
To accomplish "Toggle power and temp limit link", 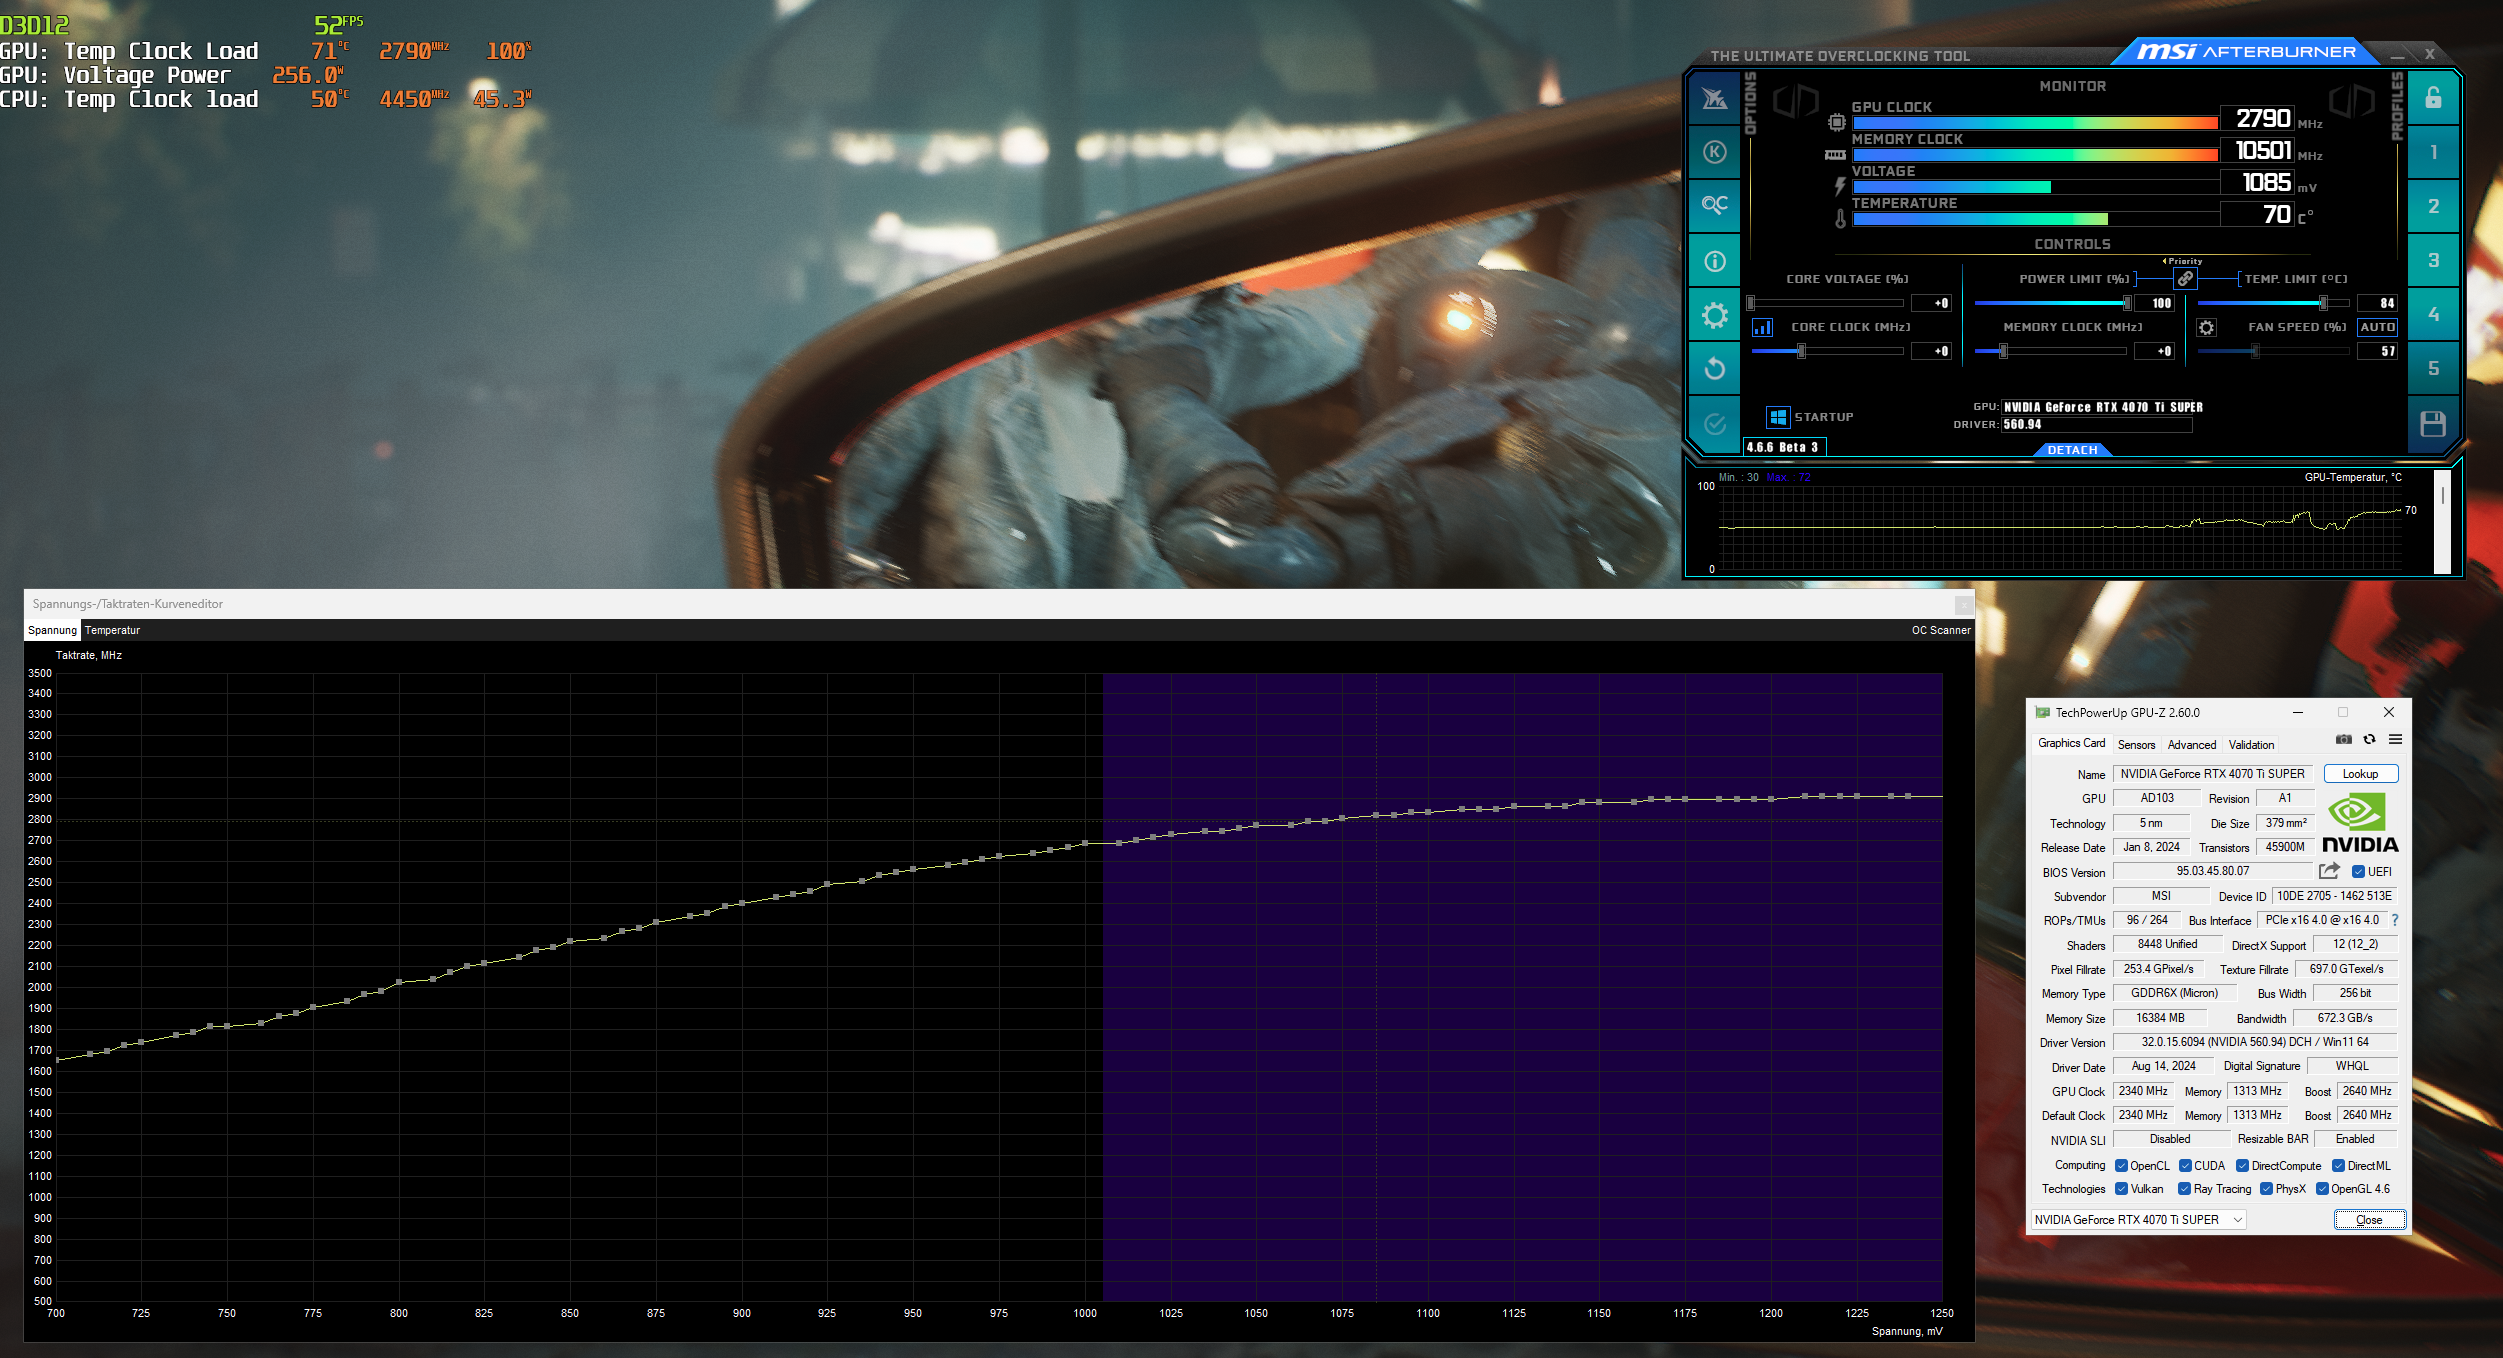I will tap(2185, 279).
